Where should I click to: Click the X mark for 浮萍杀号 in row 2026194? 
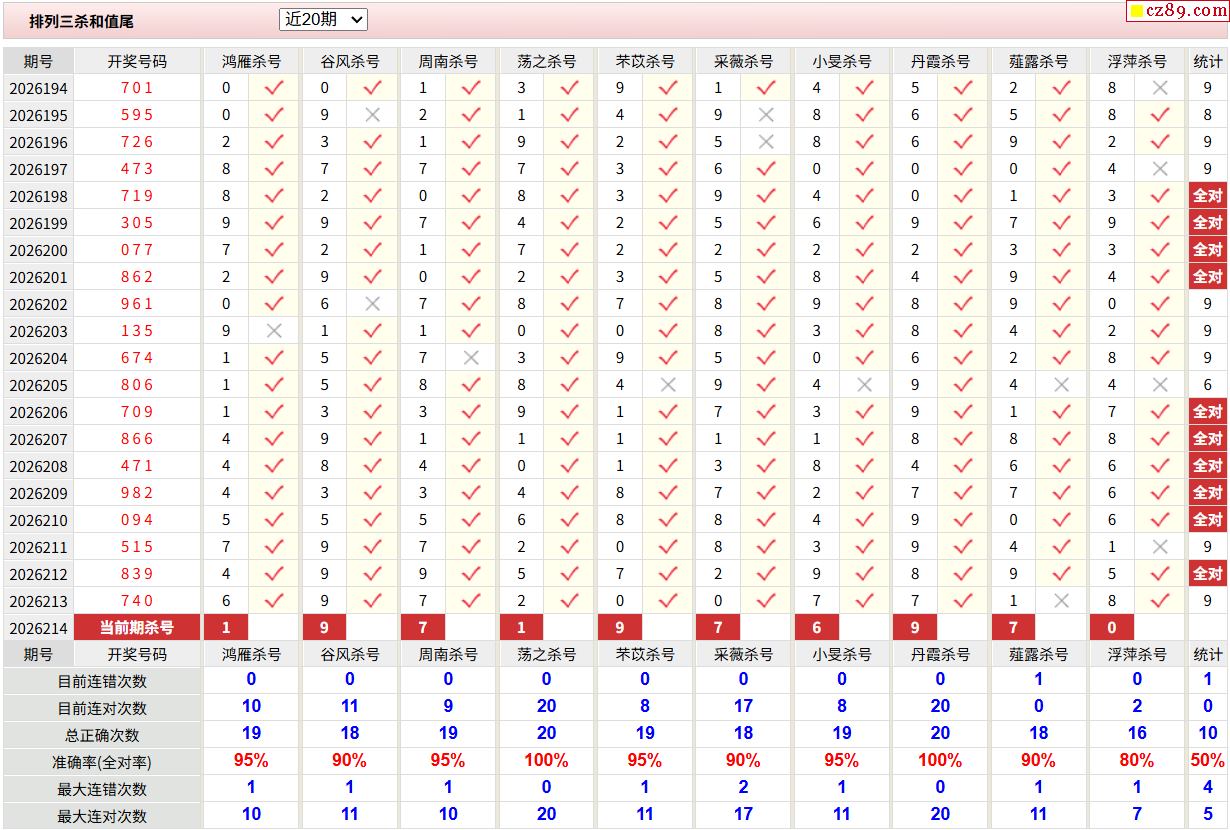click(1160, 88)
